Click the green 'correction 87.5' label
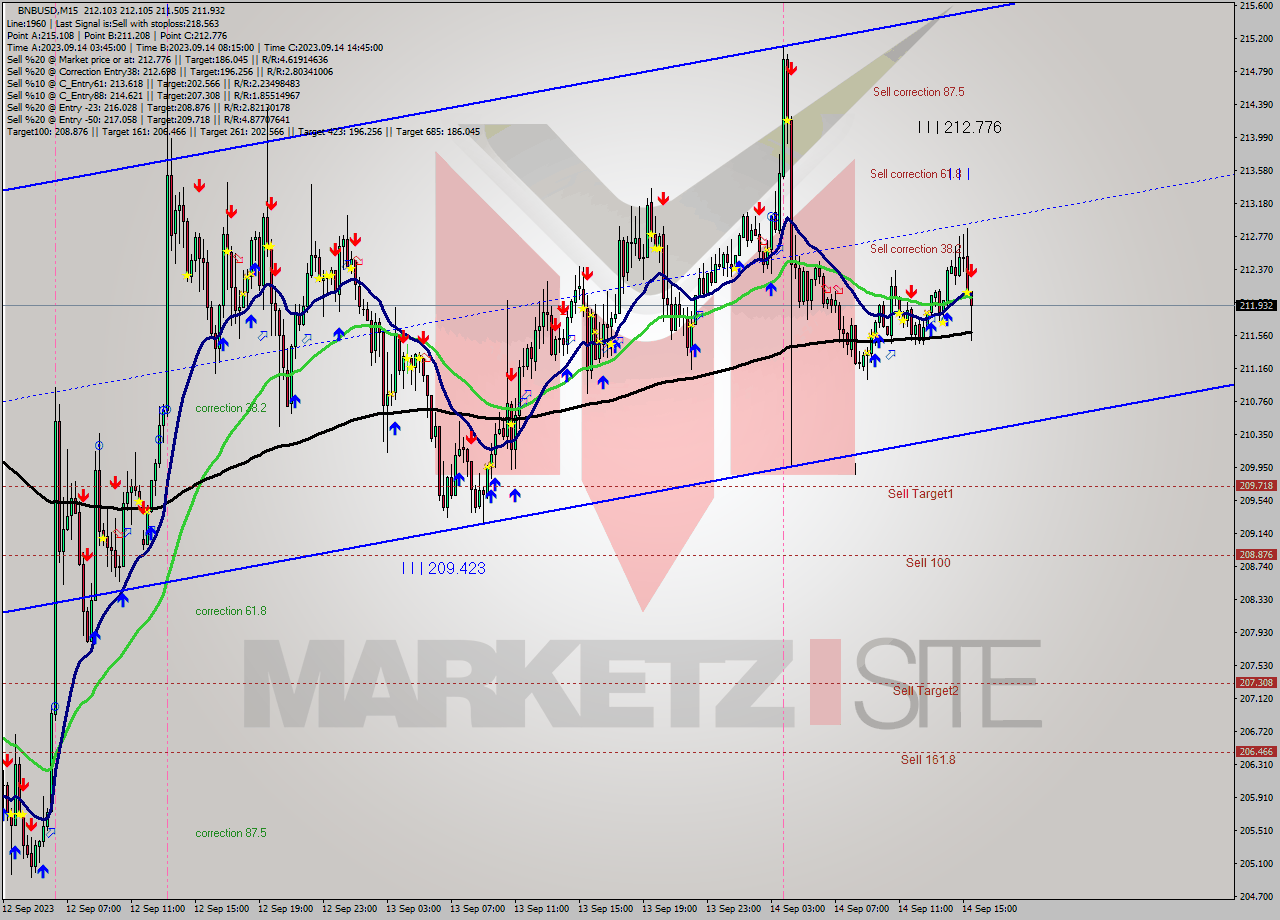Image resolution: width=1280 pixels, height=920 pixels. point(231,833)
